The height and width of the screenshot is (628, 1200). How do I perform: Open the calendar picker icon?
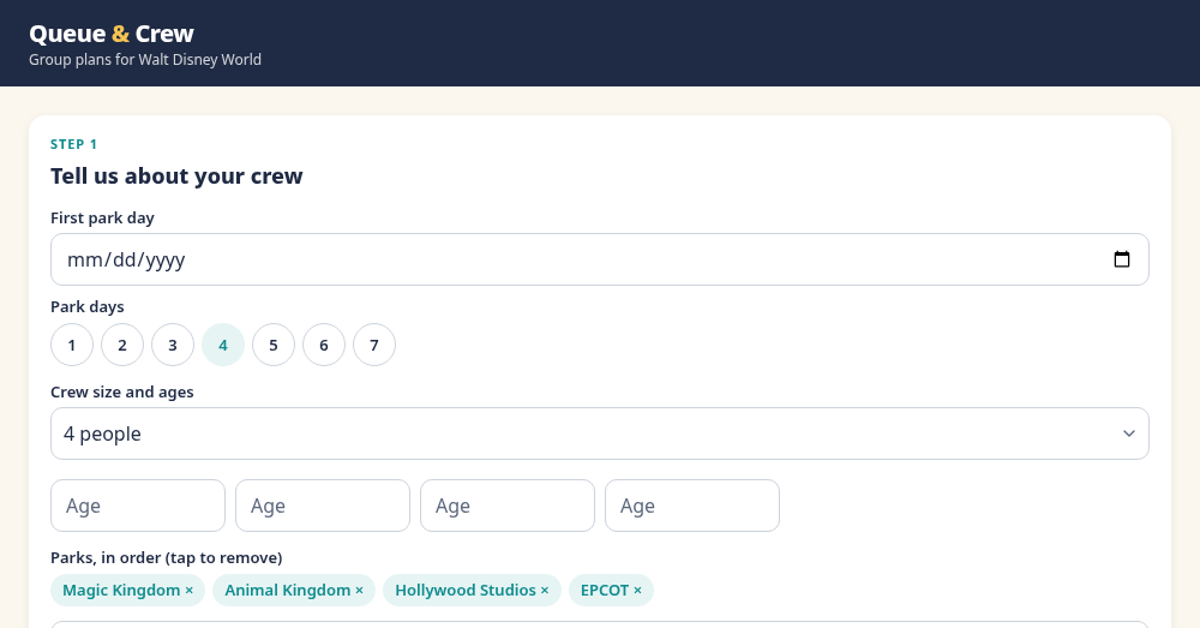1122,259
